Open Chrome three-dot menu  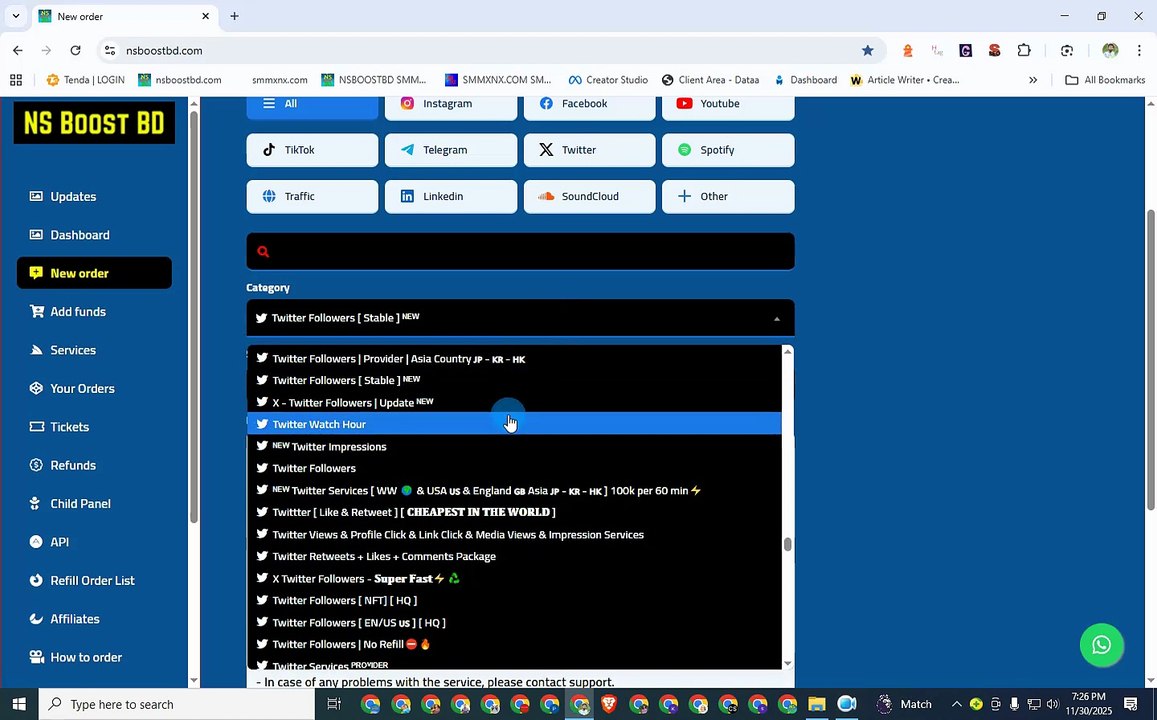tap(1139, 50)
